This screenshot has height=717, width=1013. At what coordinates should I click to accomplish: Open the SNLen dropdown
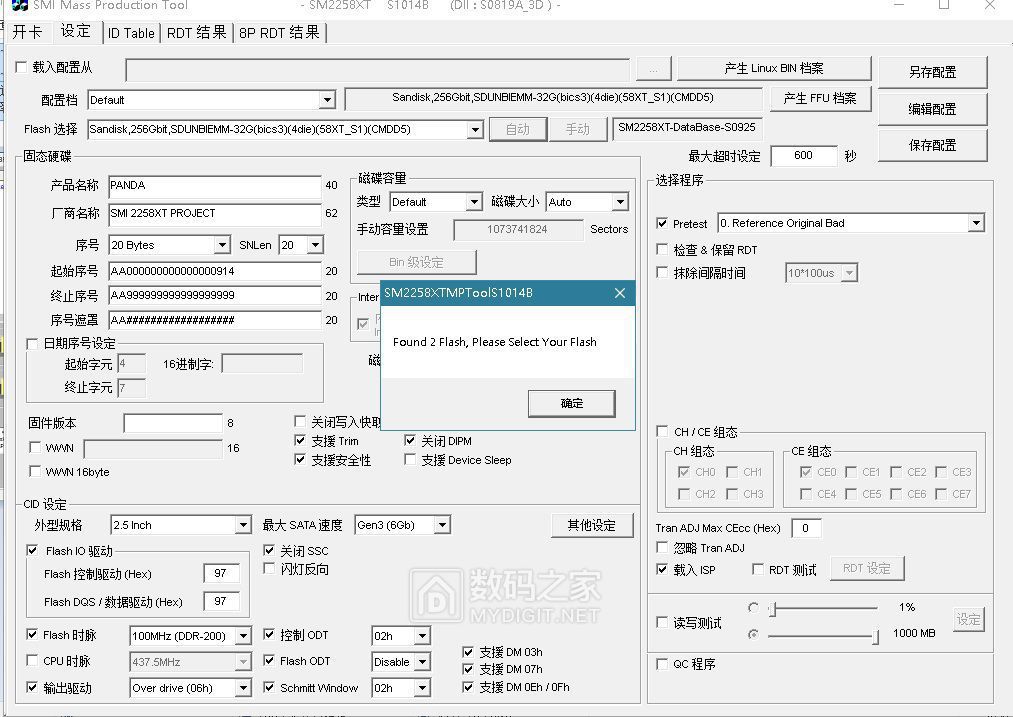[x=315, y=245]
